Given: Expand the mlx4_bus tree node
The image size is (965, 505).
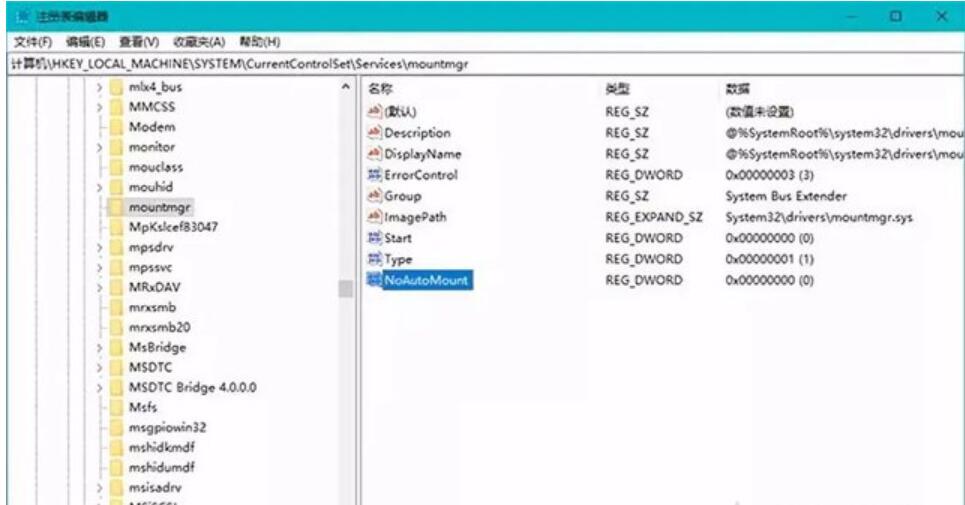Looking at the screenshot, I should click(x=99, y=88).
